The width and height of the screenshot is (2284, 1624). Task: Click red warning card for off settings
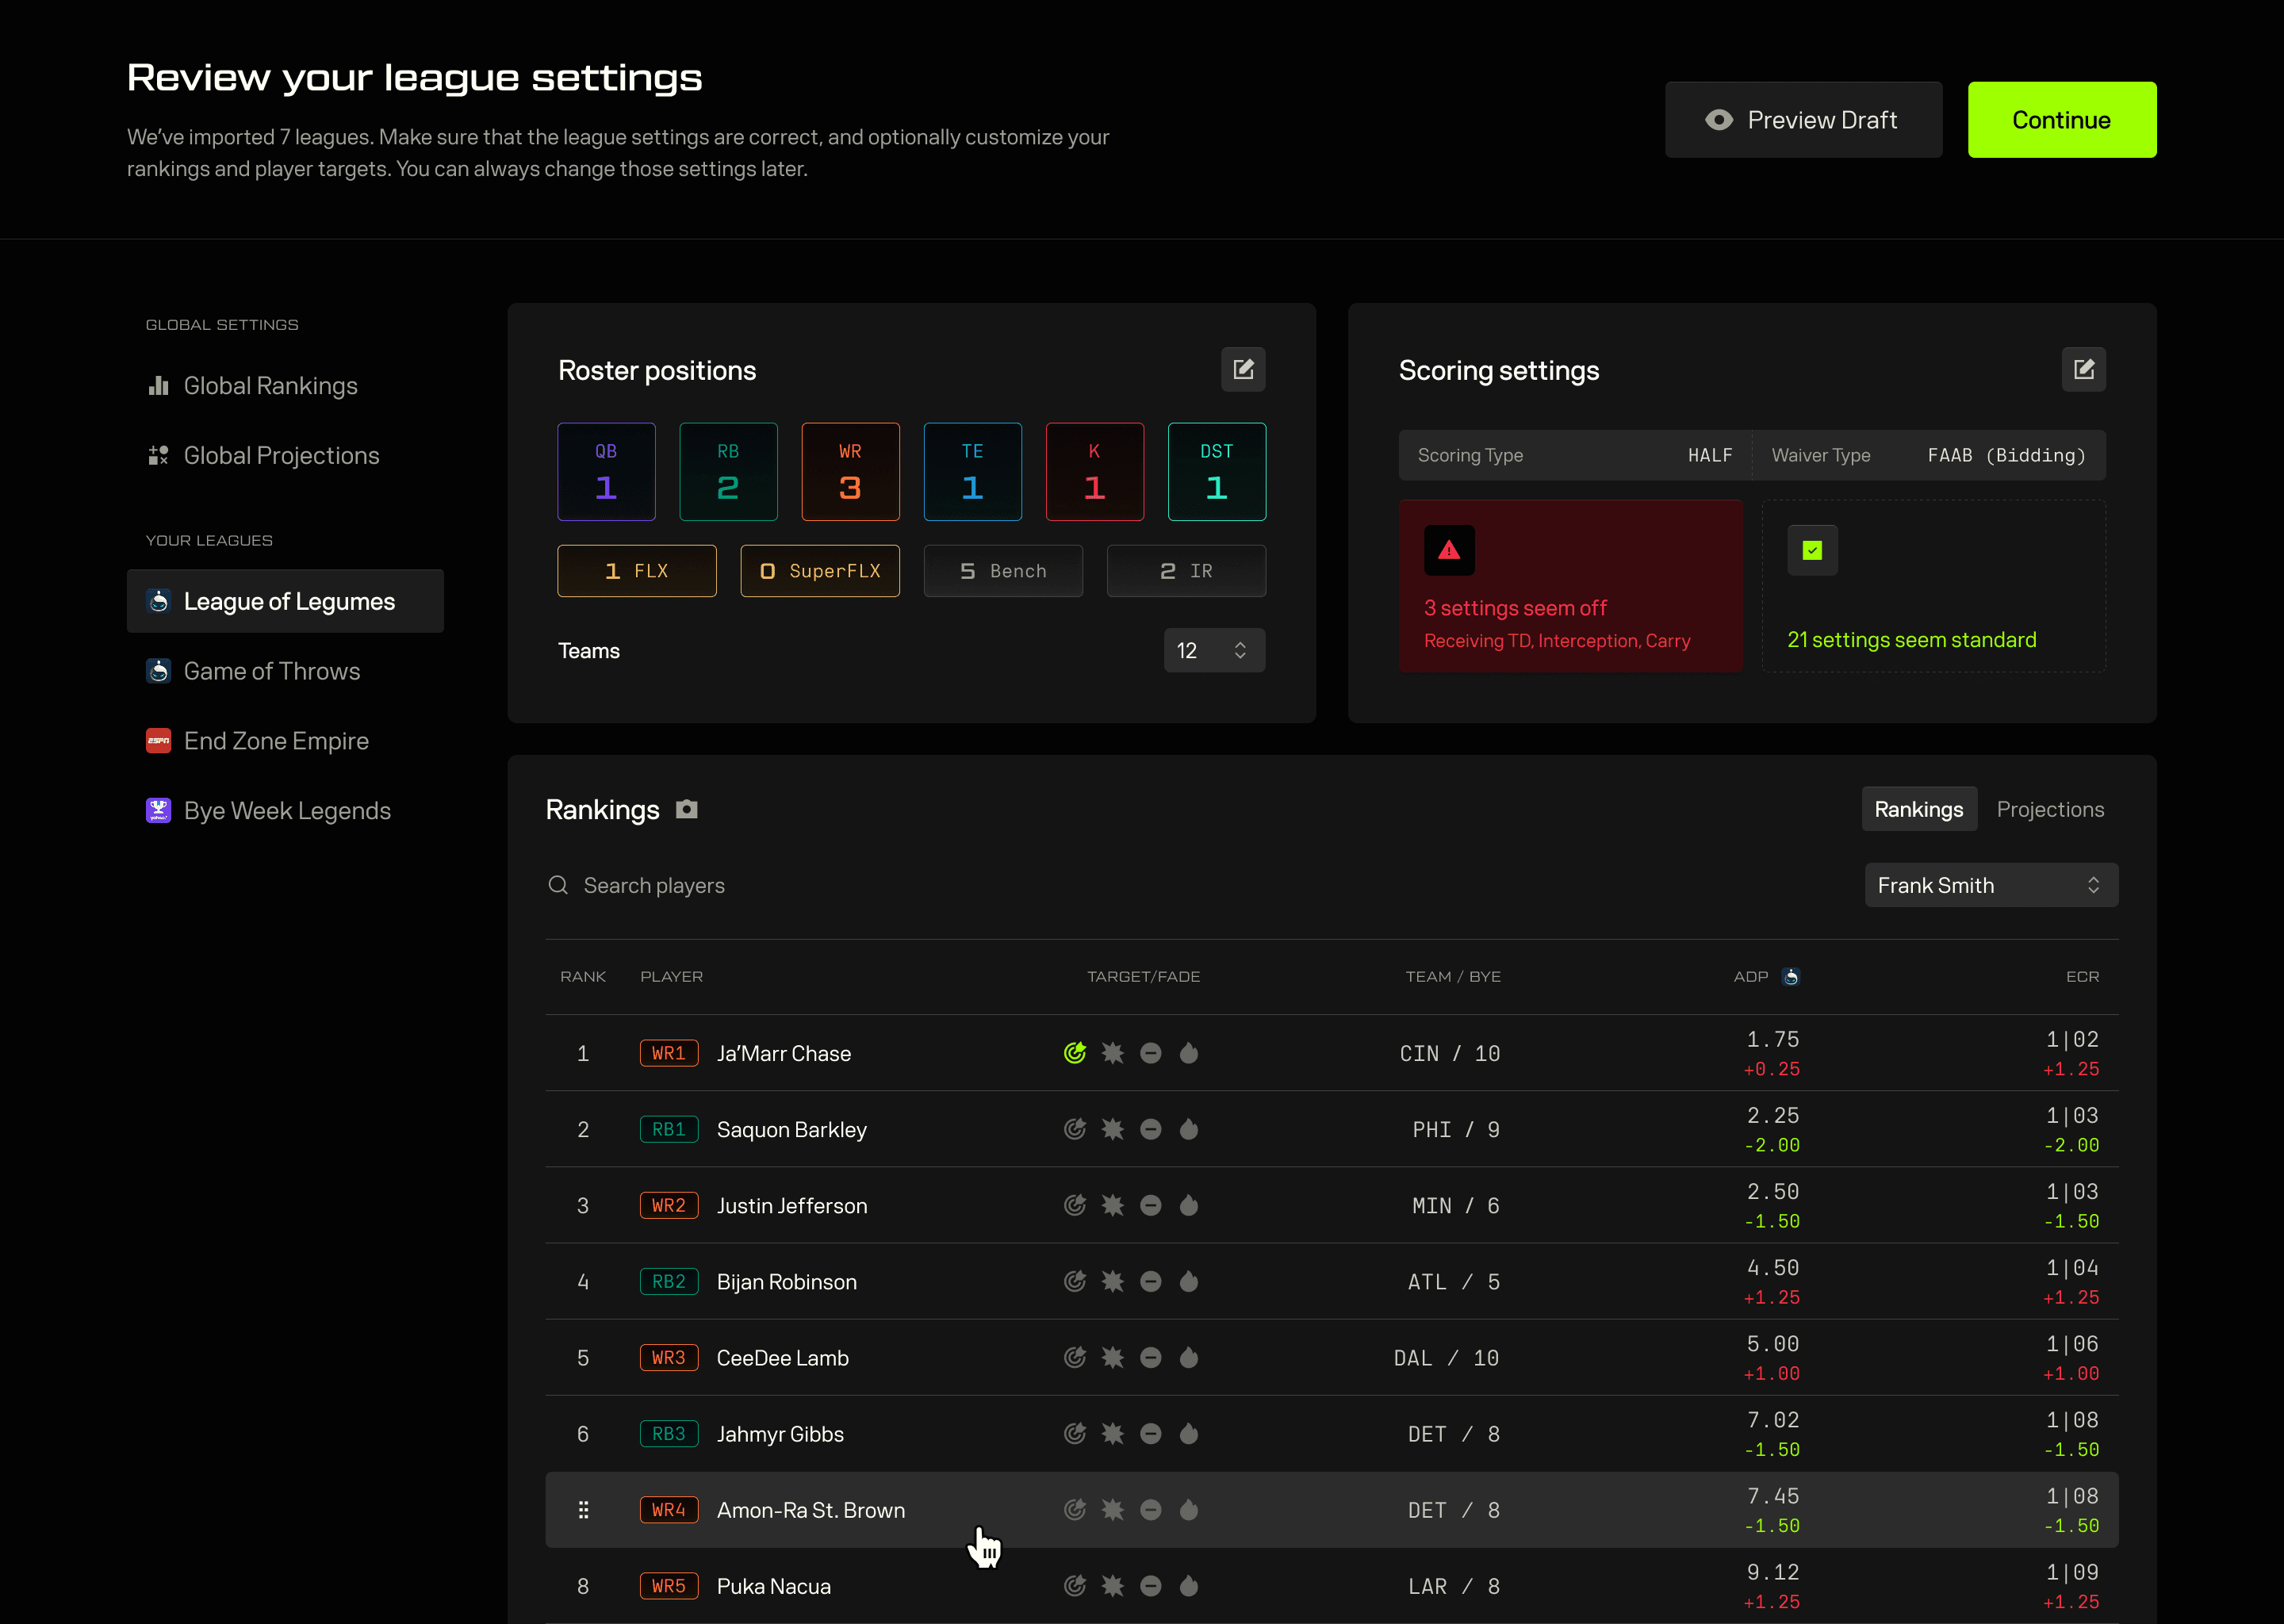pos(1570,586)
